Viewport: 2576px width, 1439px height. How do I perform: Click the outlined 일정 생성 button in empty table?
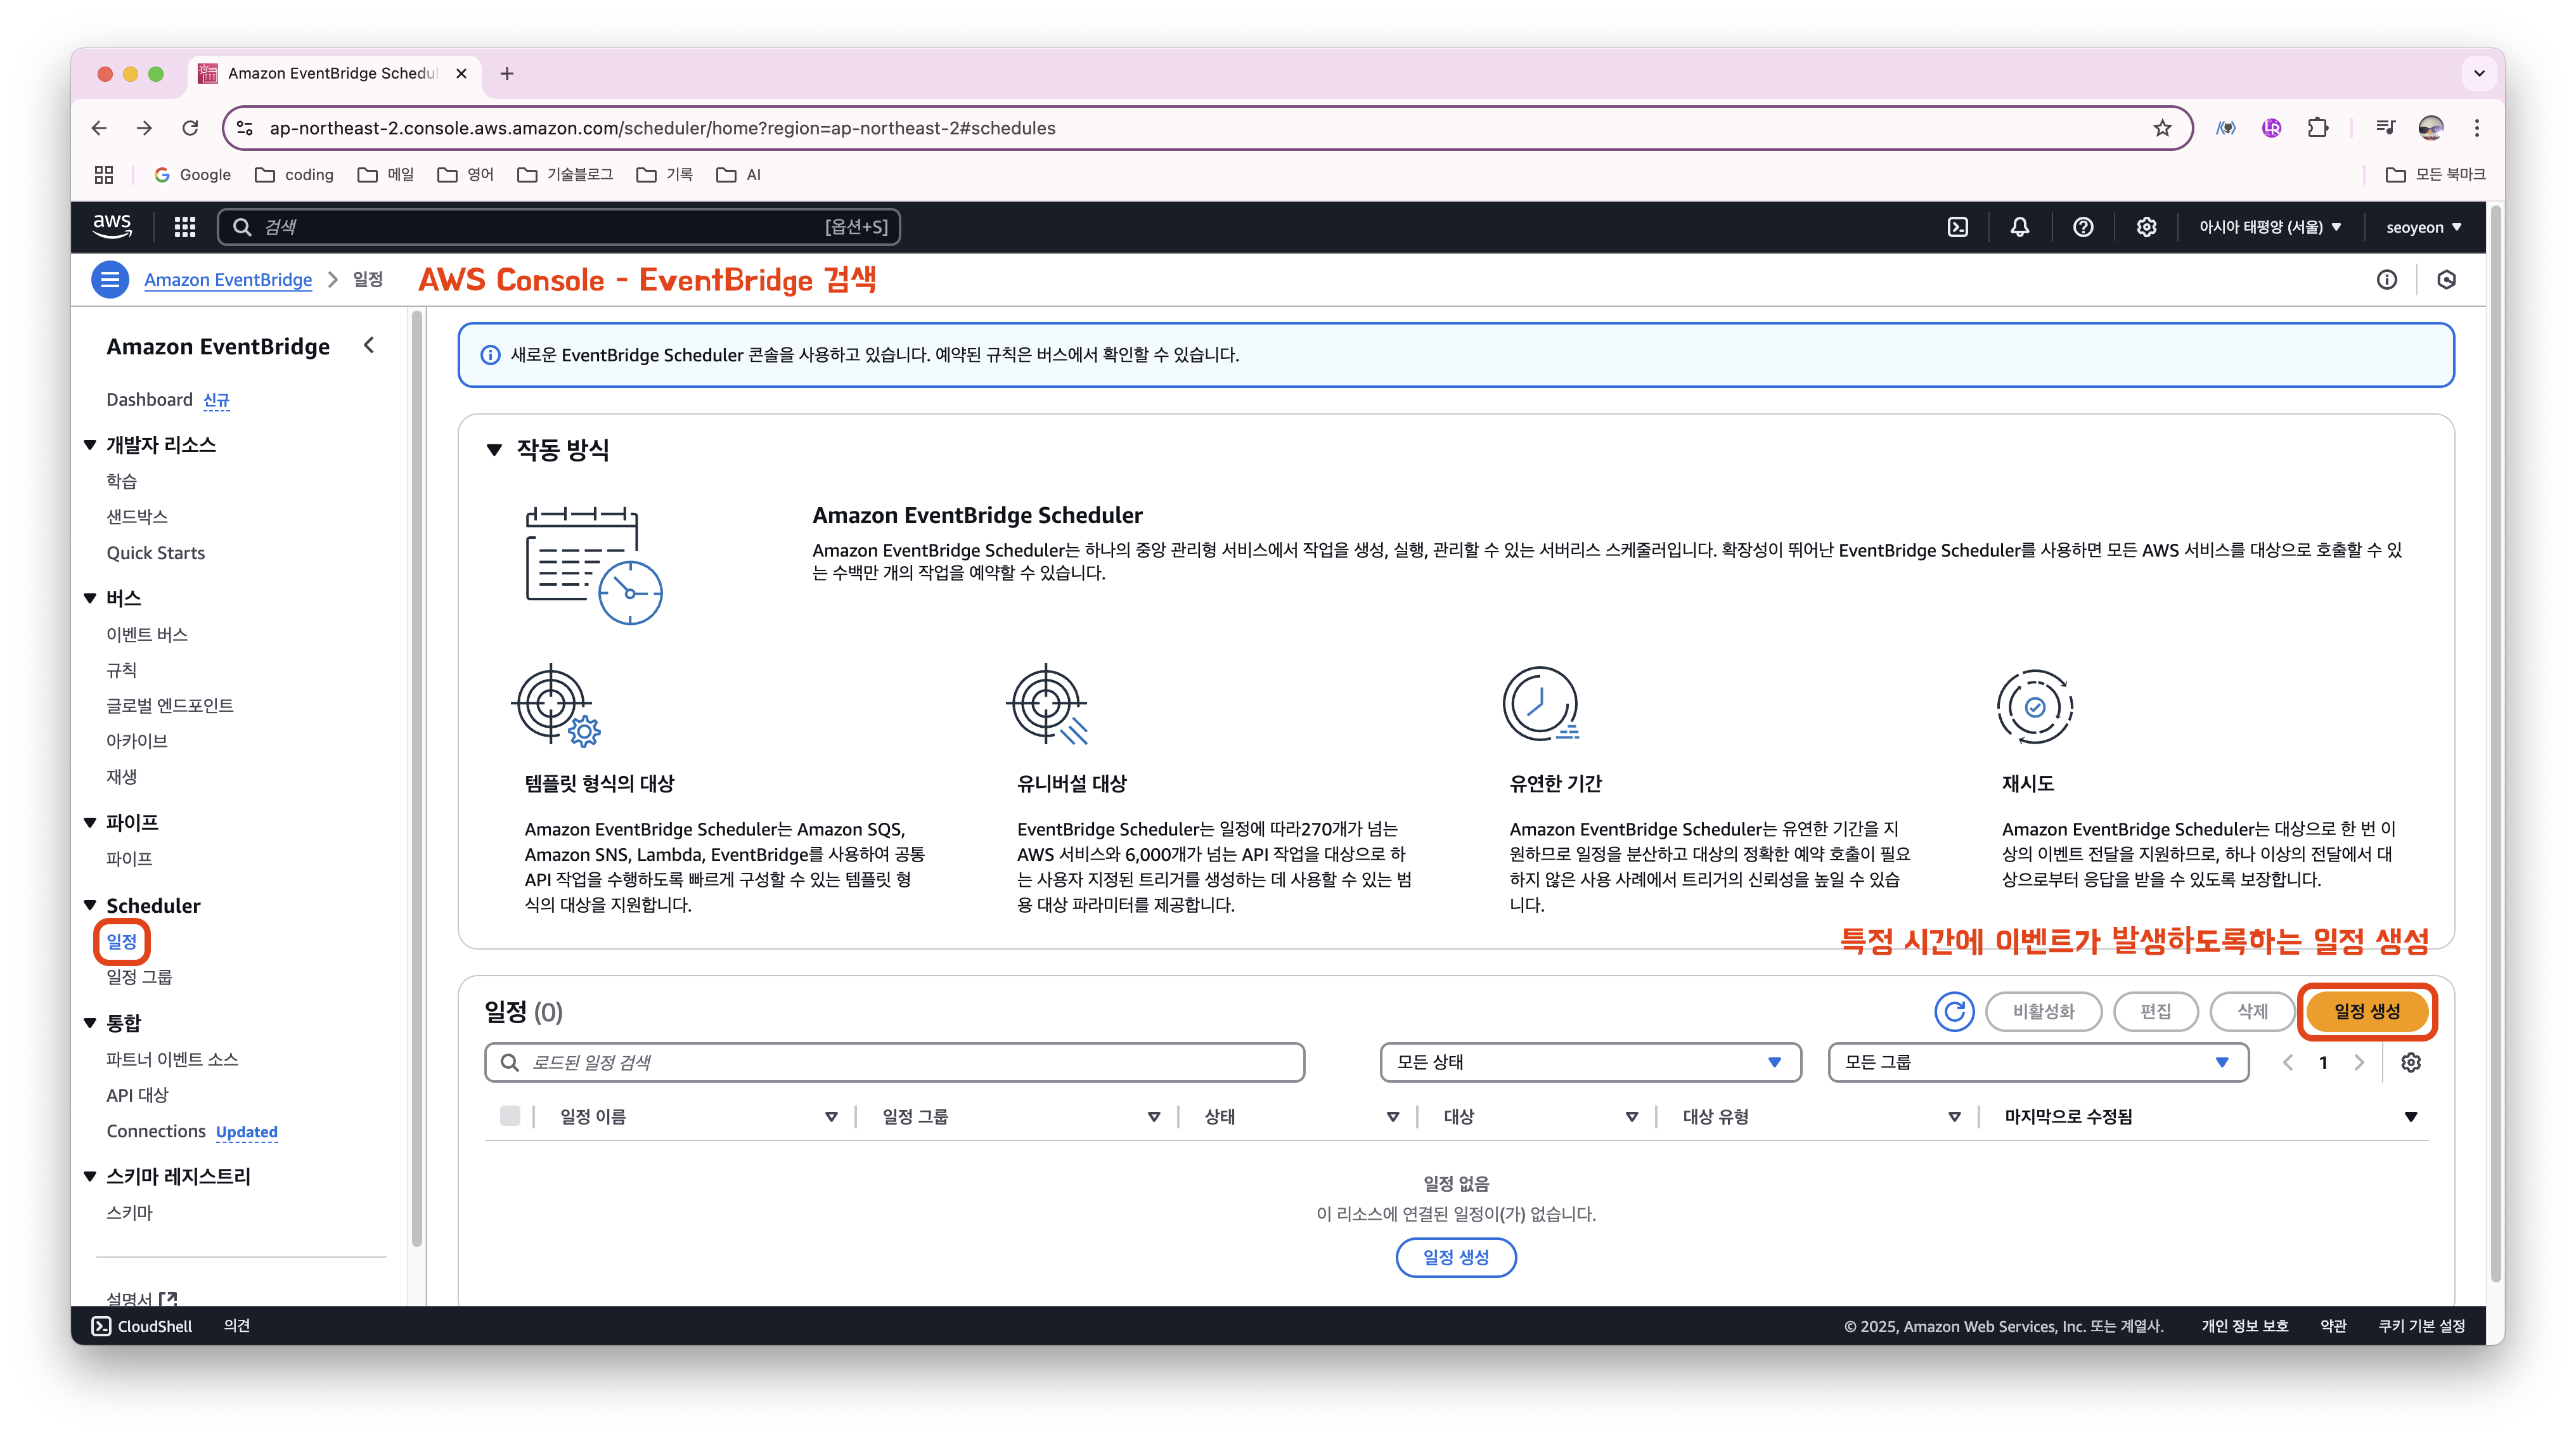[1456, 1257]
